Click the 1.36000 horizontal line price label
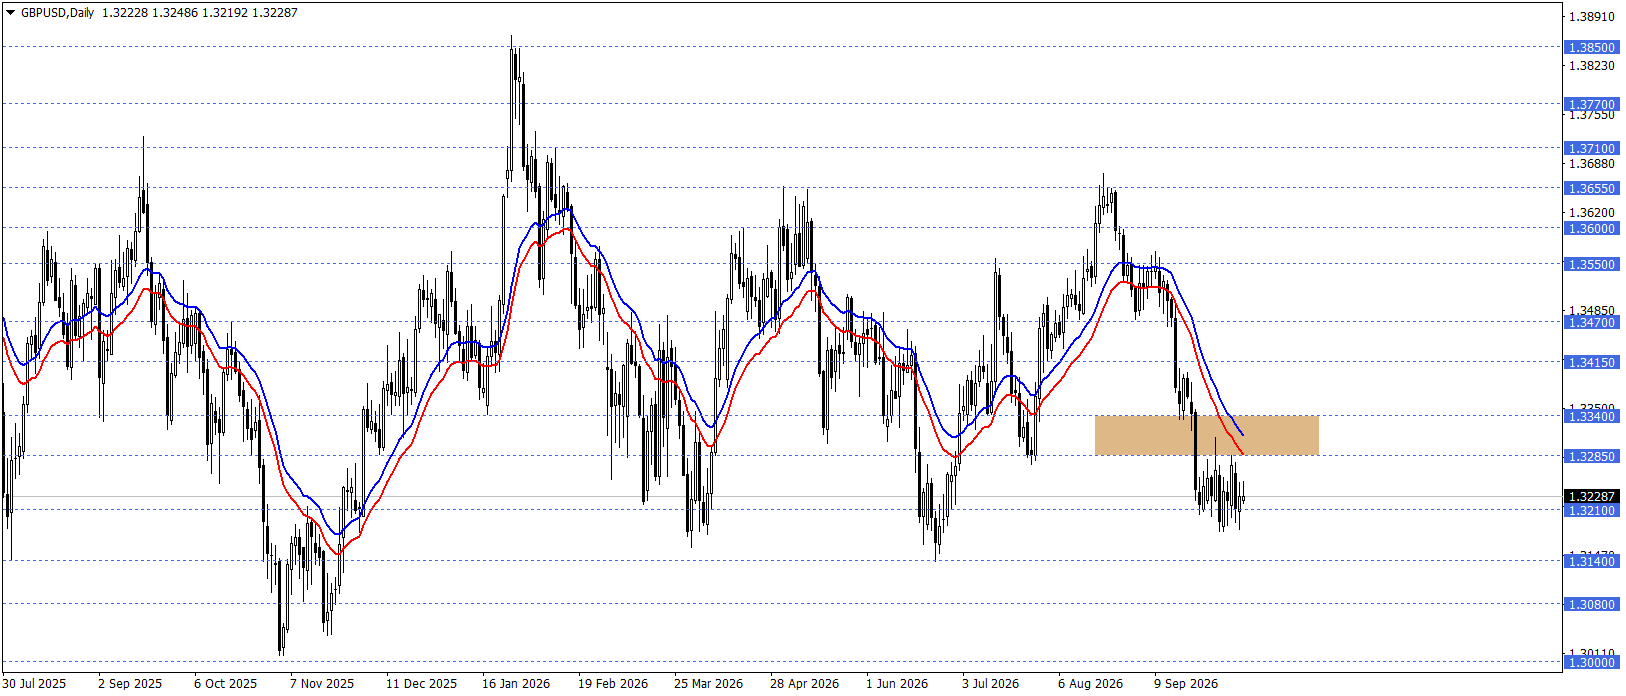 [x=1591, y=228]
